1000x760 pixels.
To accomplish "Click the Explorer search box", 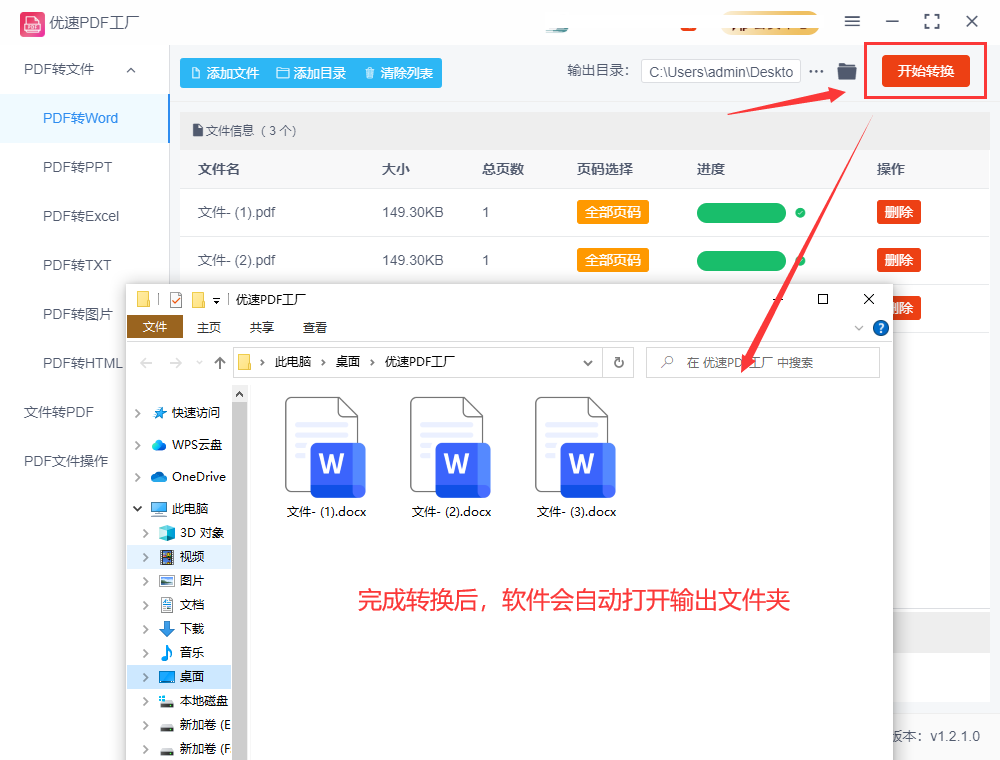I will click(x=763, y=363).
